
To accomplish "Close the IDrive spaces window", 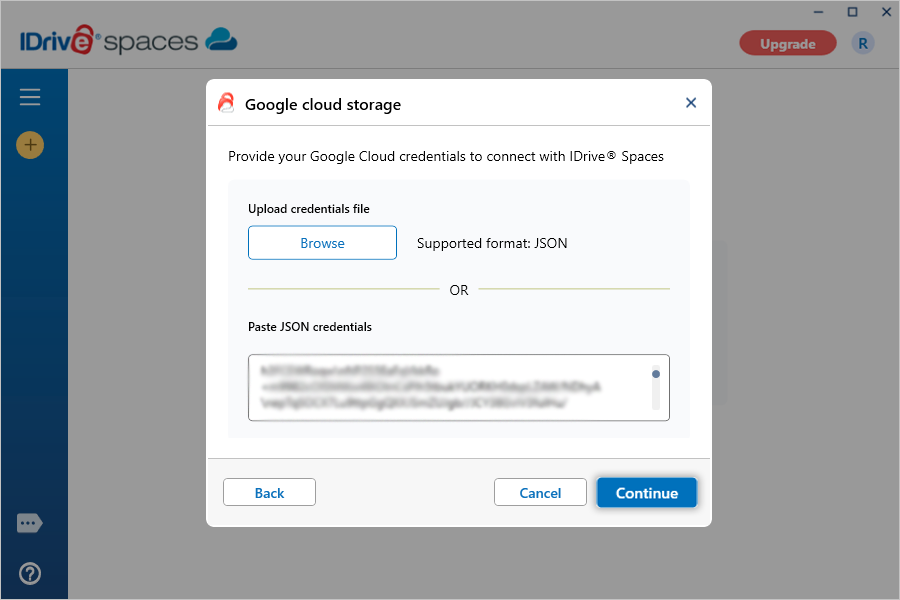I will click(x=886, y=12).
